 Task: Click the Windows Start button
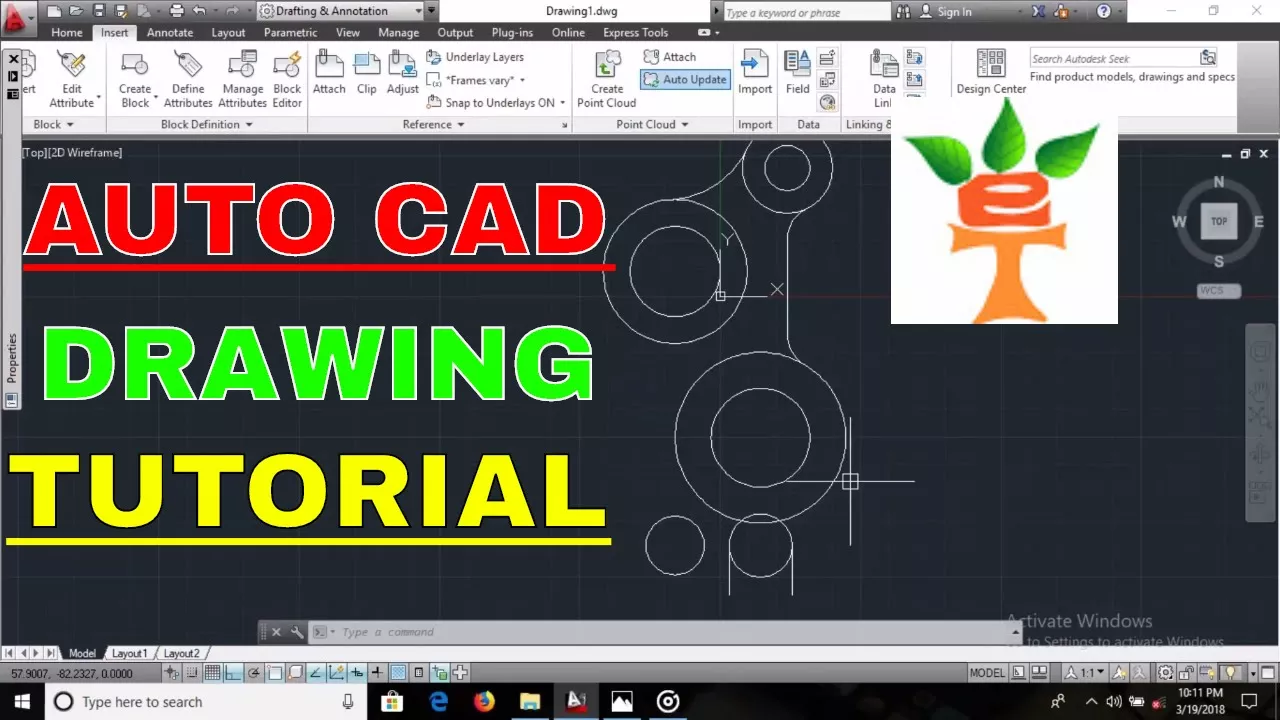coord(23,701)
